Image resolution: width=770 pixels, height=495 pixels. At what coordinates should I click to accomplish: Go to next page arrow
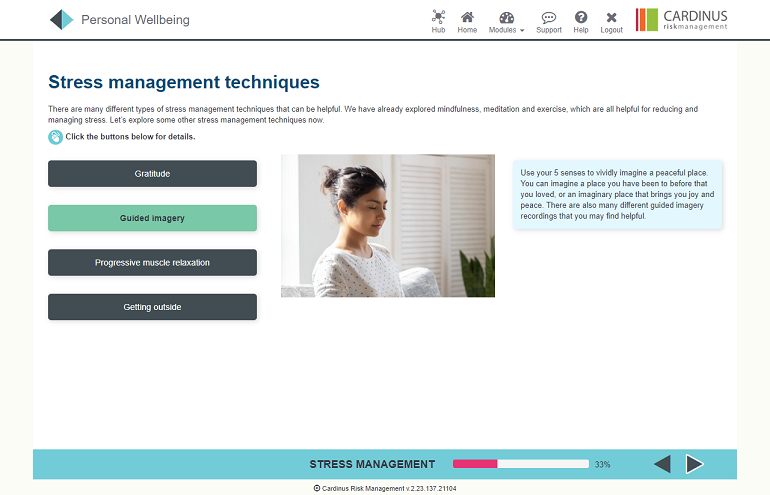[694, 464]
